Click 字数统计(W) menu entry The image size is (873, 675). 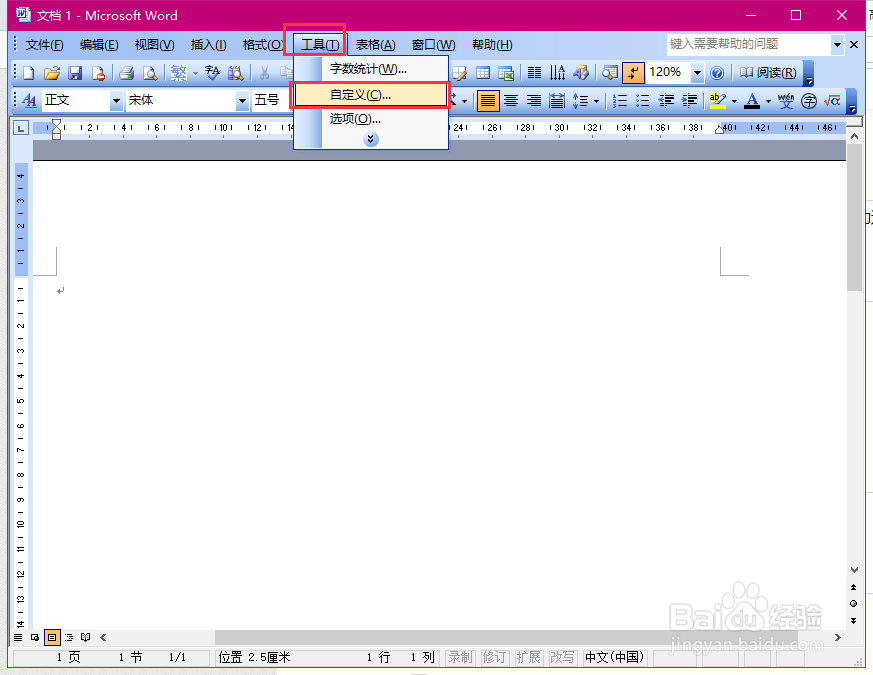[371, 69]
